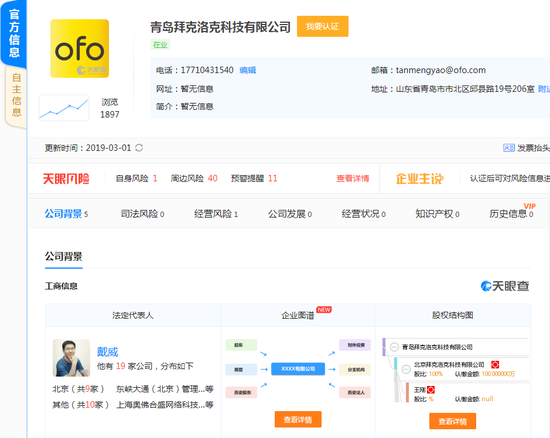Screen dimensions: 550x438
Task: Switch to the 自主信息 side tab
Action: pos(16,95)
